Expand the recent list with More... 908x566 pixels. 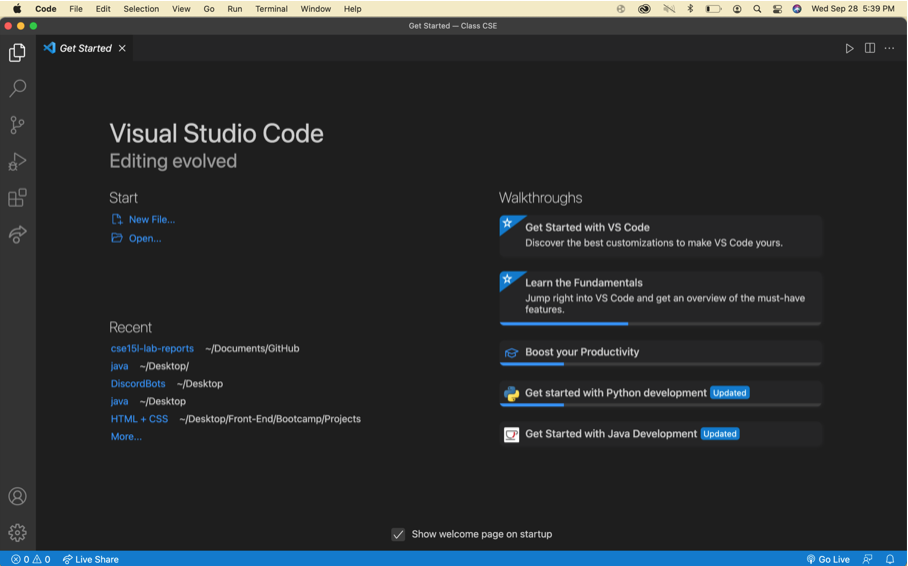126,437
